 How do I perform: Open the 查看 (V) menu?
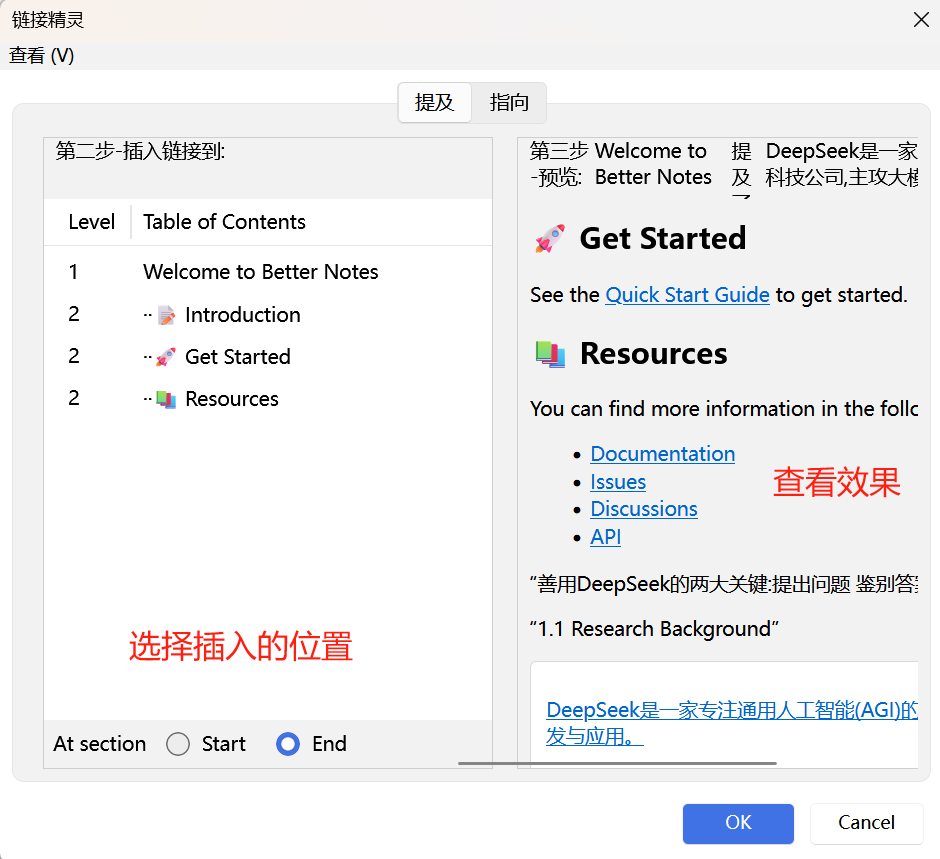point(41,56)
